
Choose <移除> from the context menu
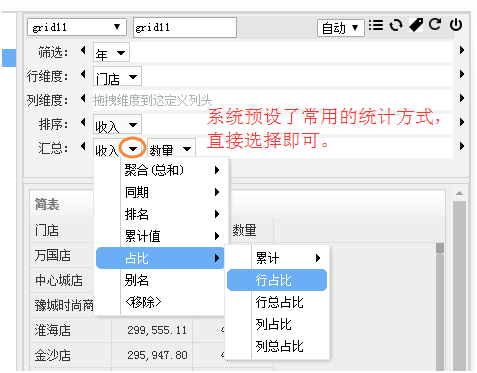(160, 302)
